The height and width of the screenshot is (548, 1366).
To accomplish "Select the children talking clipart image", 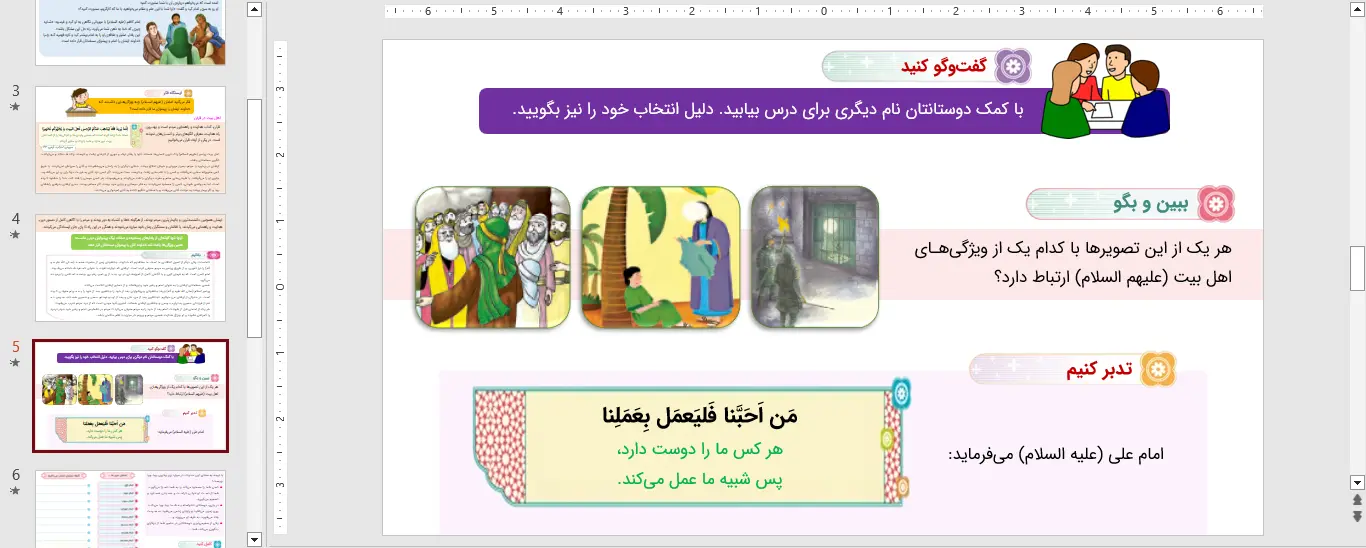I will [x=1105, y=90].
